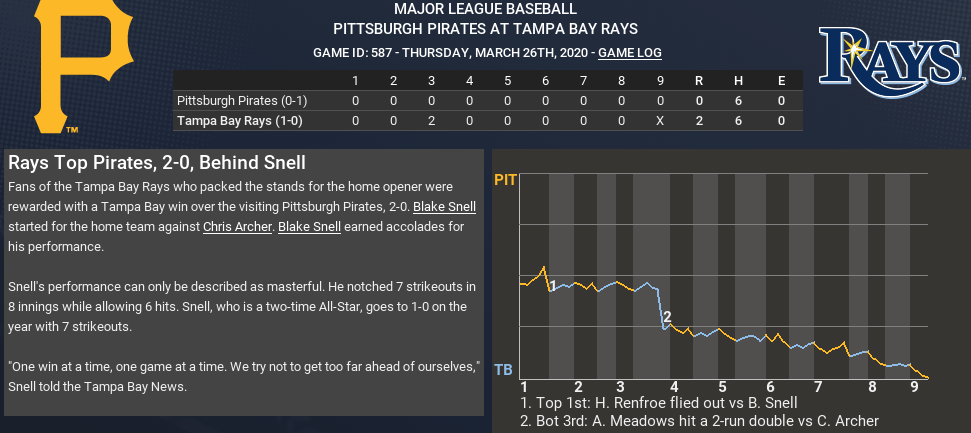Screen dimensions: 971x433
Task: Click Pittsburgh Pirates (0-1) in the box score
Action: tap(239, 101)
